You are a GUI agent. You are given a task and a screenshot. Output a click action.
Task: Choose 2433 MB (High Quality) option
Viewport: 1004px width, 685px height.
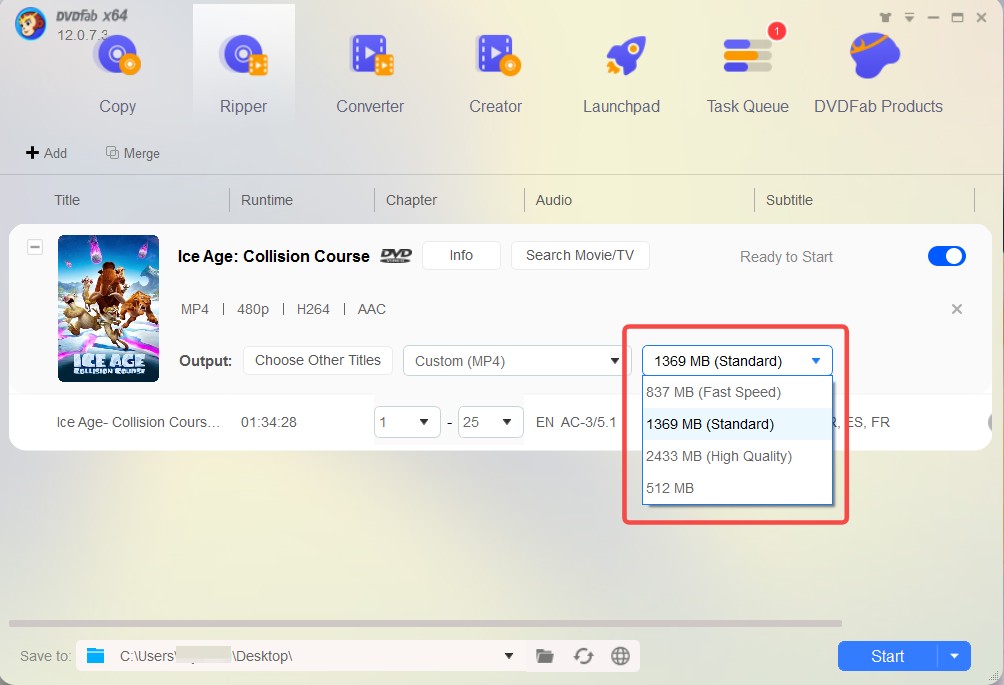pyautogui.click(x=718, y=456)
